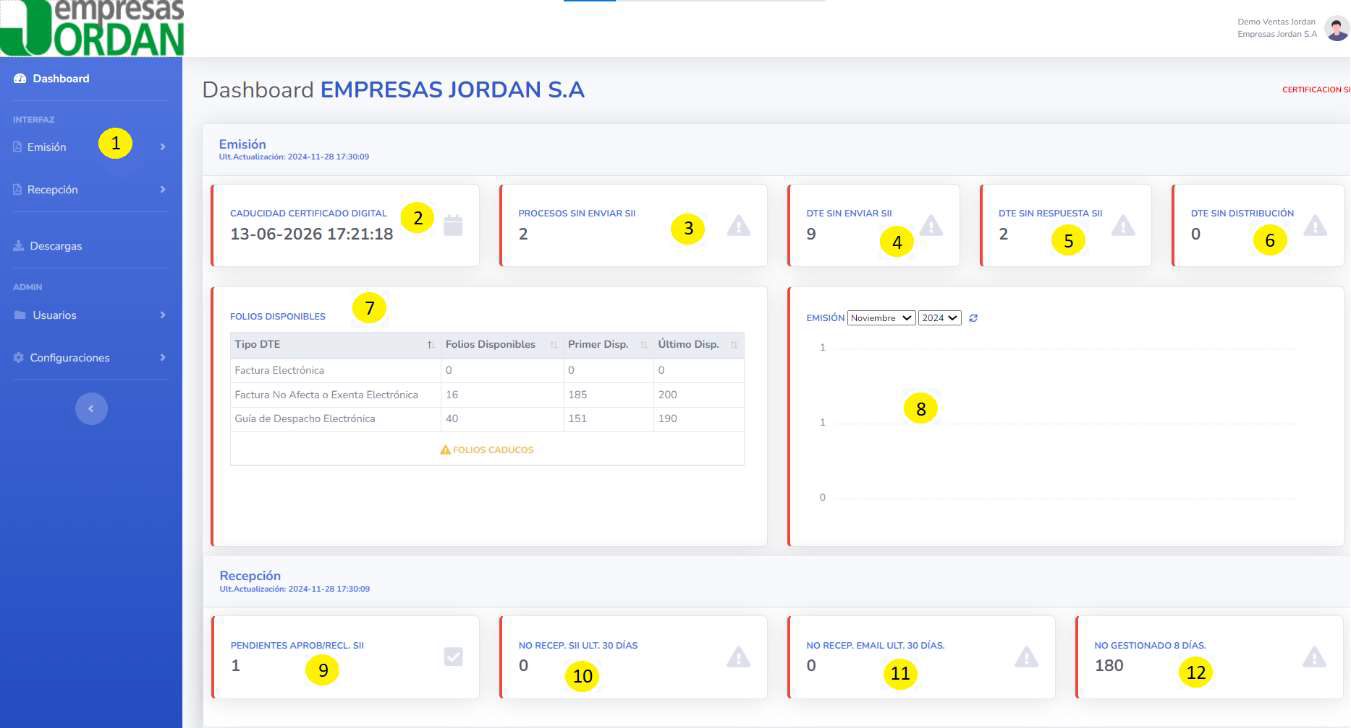The image size is (1351, 728).
Task: Expand the Recepción chevron arrow
Action: [x=163, y=189]
